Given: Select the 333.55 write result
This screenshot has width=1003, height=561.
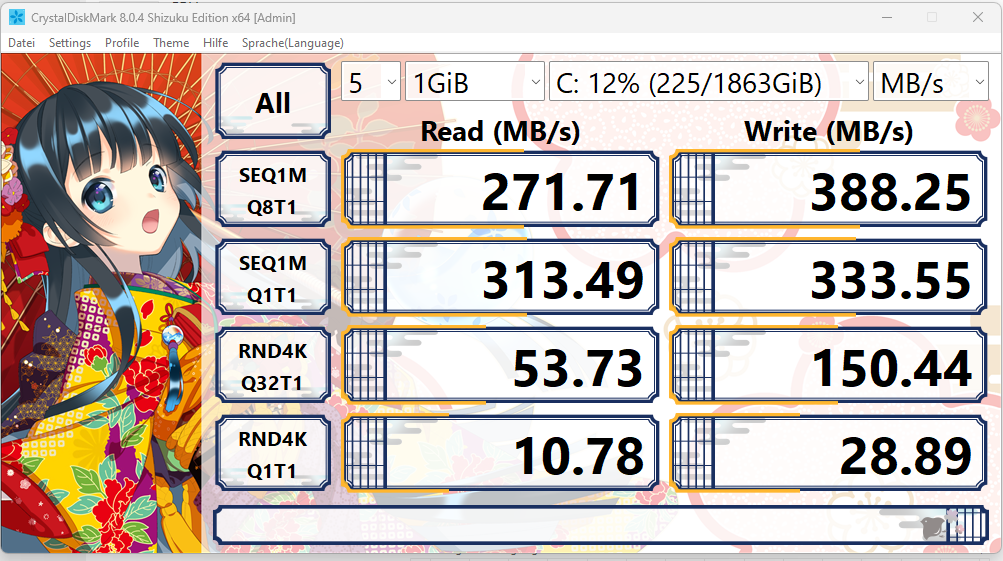Looking at the screenshot, I should [829, 278].
